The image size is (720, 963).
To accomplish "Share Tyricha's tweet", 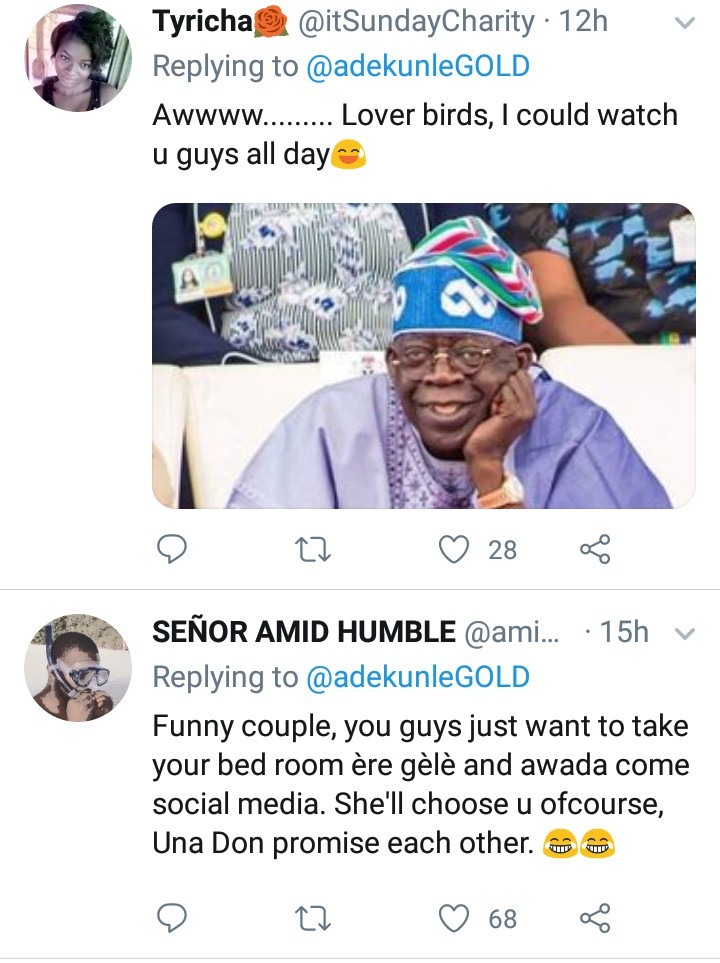I will 594,548.
